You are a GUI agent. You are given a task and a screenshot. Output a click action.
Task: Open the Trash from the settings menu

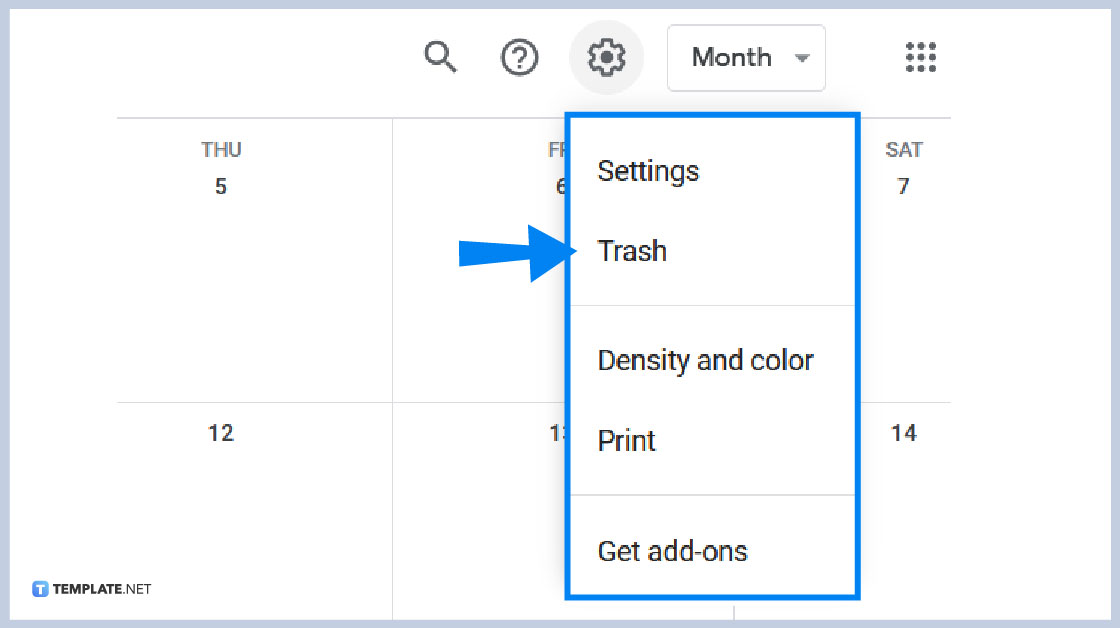(x=632, y=251)
